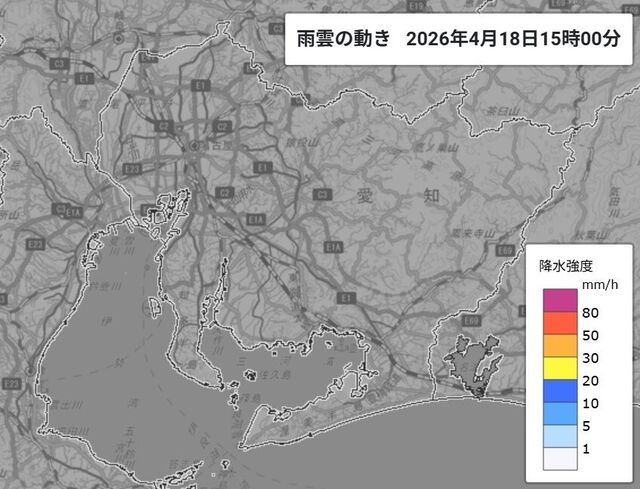Screen dimensions: 640x489
Task: Click the medium blue 5–10 mm/h swatch
Action: (560, 413)
